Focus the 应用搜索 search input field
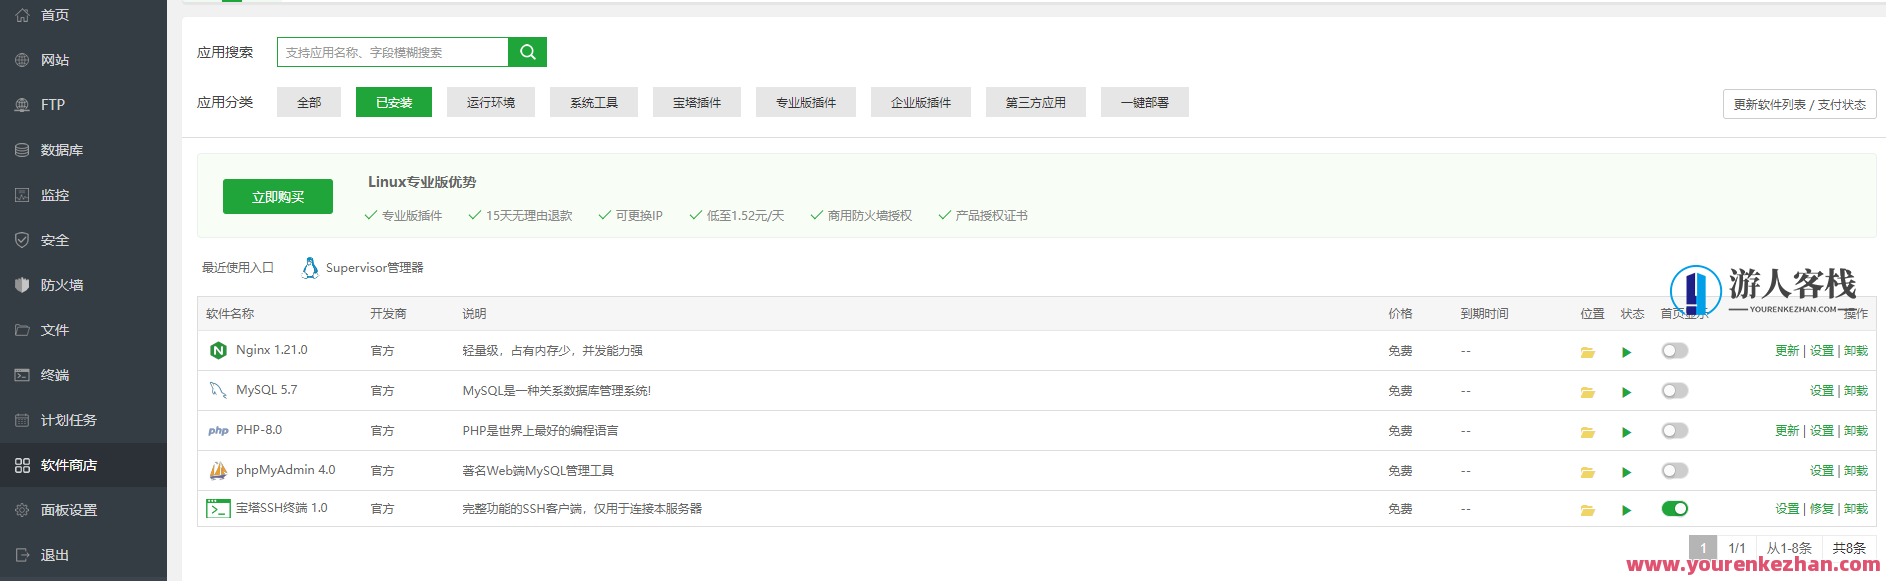The image size is (1886, 581). click(x=392, y=52)
